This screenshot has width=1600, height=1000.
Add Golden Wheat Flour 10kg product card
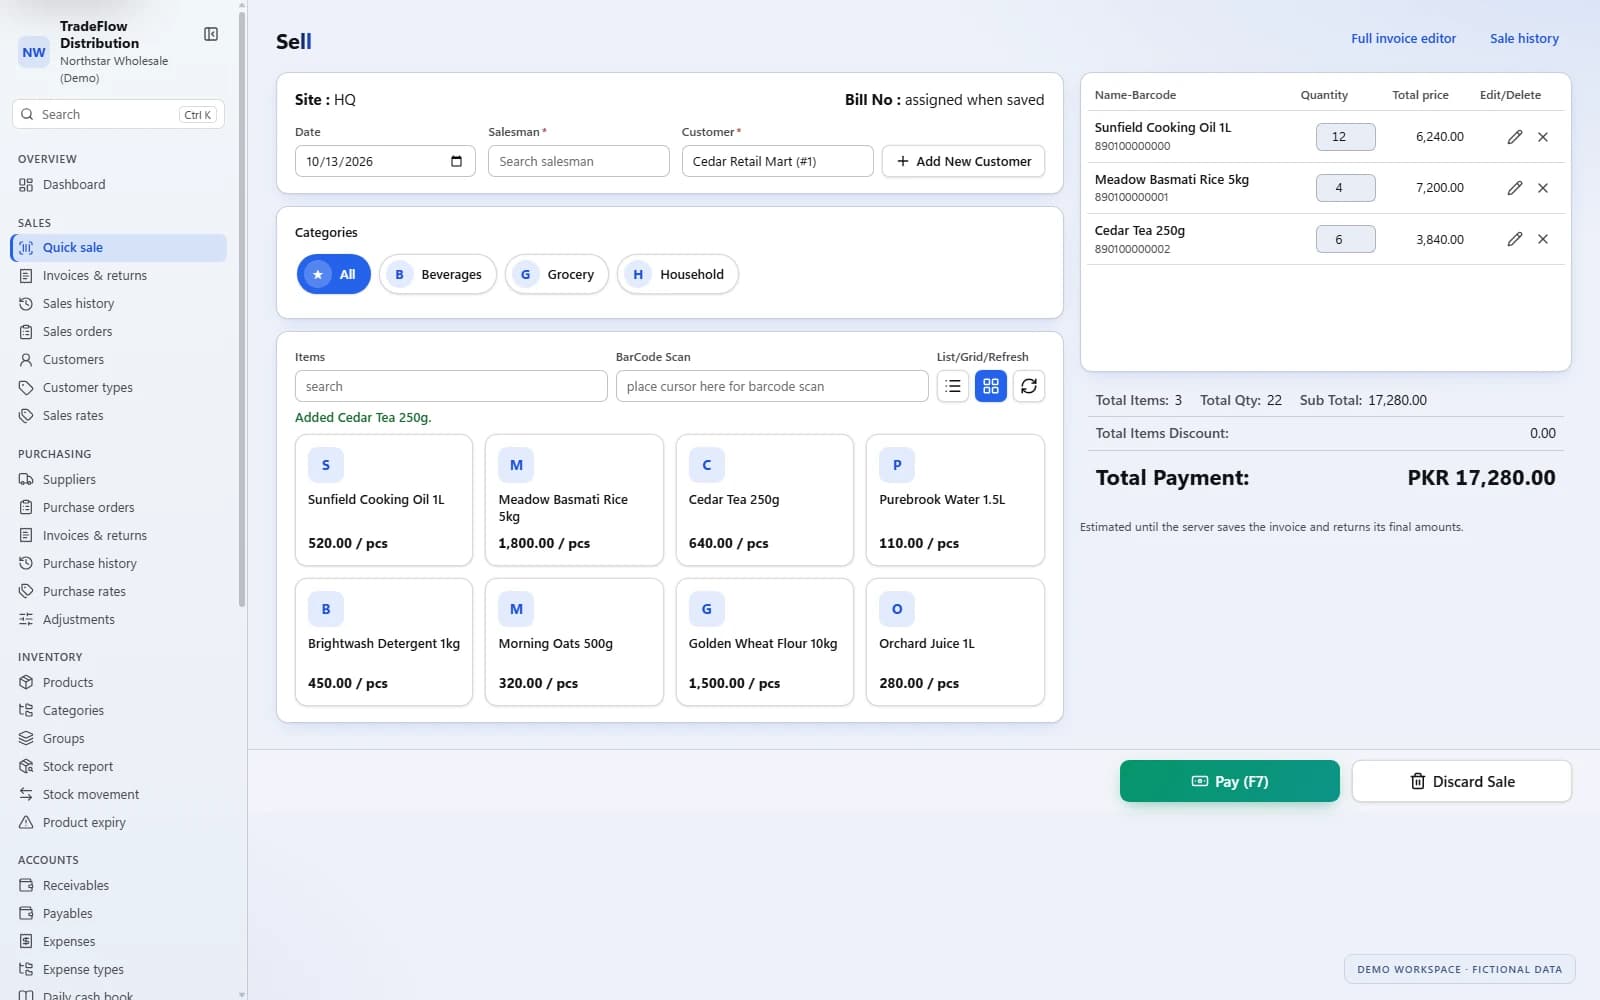click(765, 642)
